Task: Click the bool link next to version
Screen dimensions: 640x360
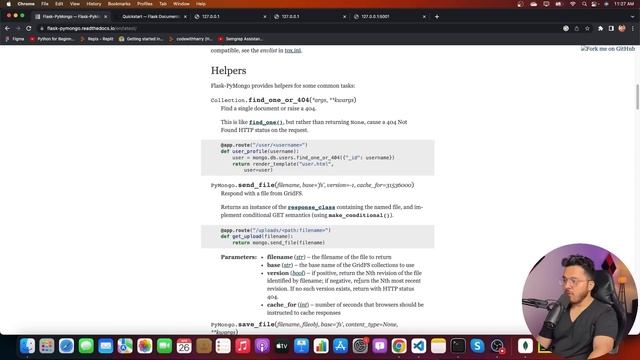Action: click(298, 273)
